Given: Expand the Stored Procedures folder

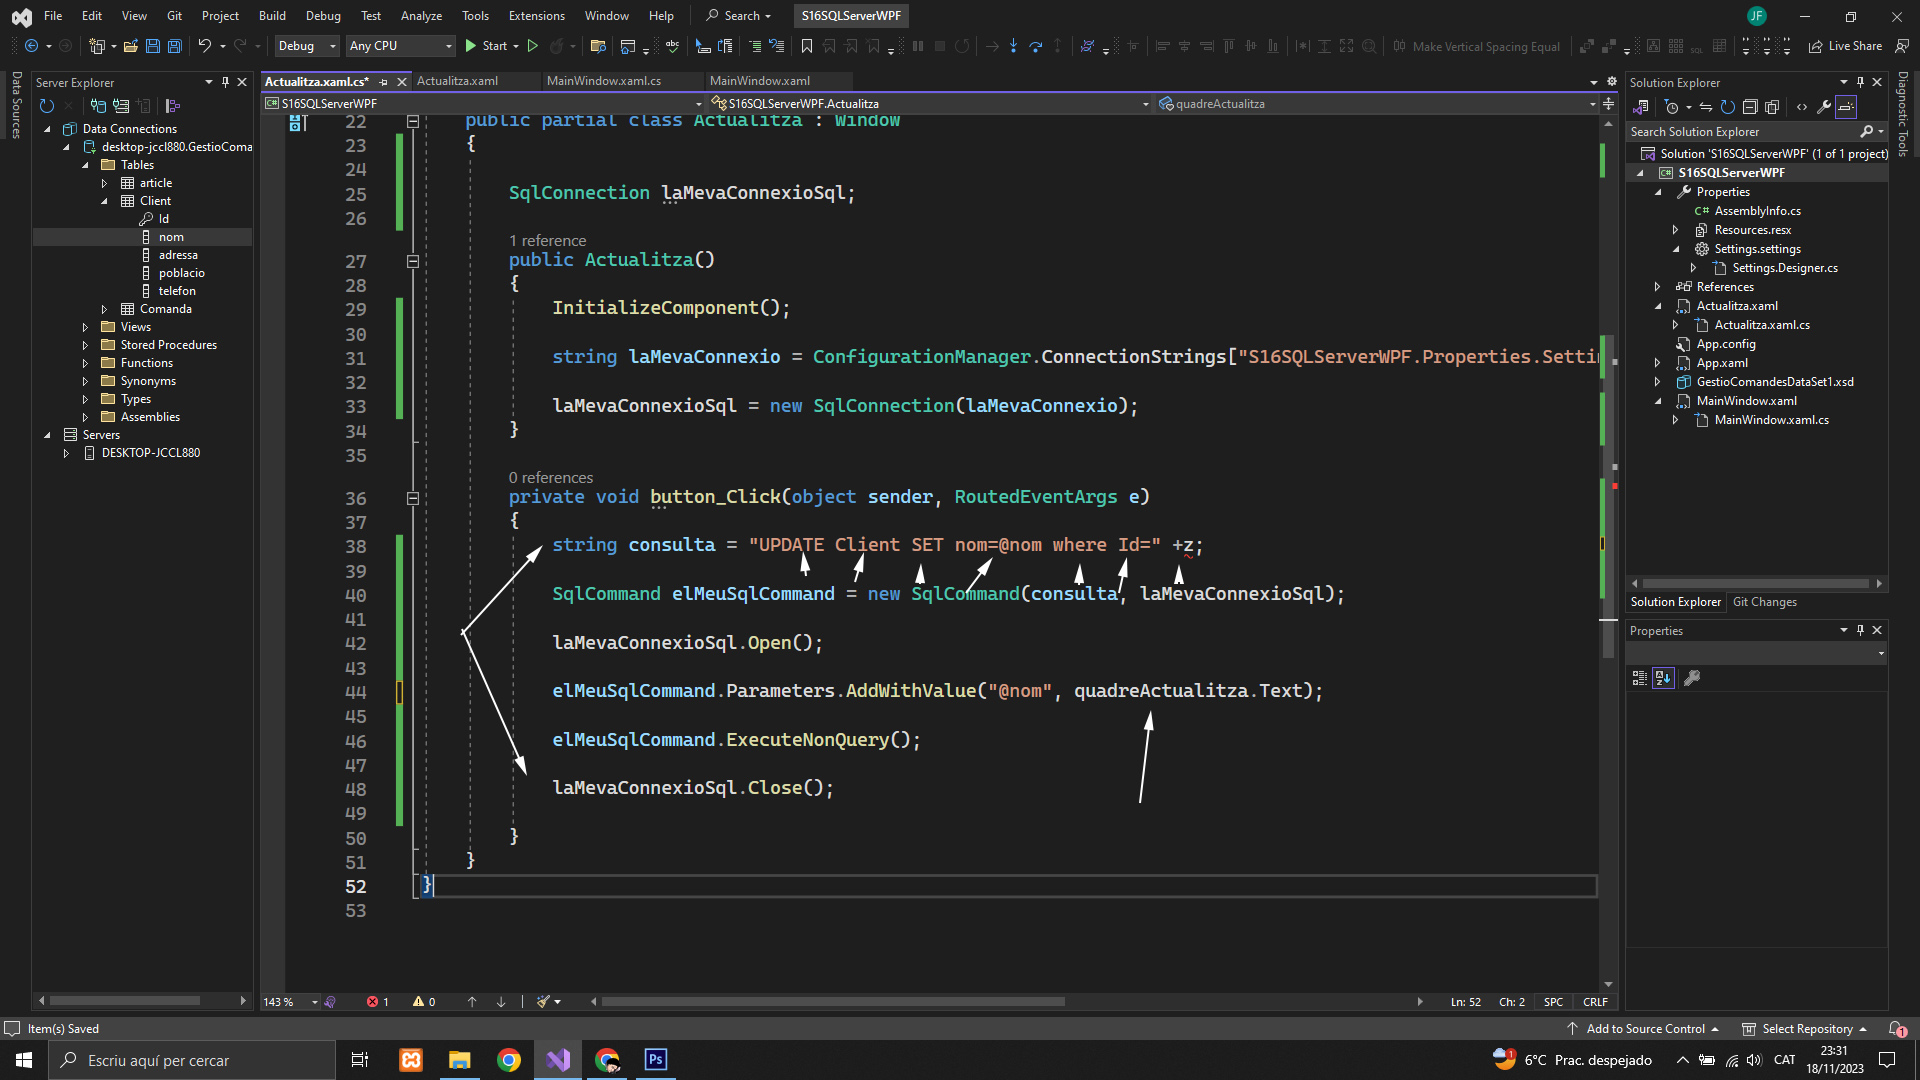Looking at the screenshot, I should [x=85, y=345].
